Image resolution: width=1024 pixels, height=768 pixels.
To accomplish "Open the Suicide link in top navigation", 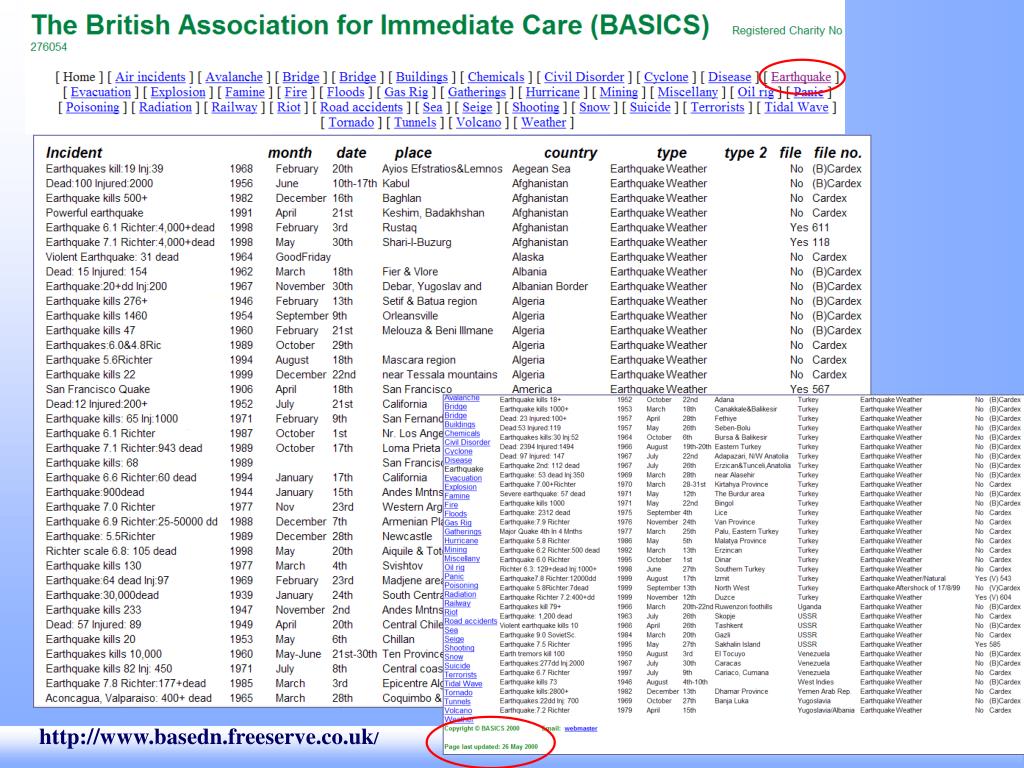I will tap(650, 107).
